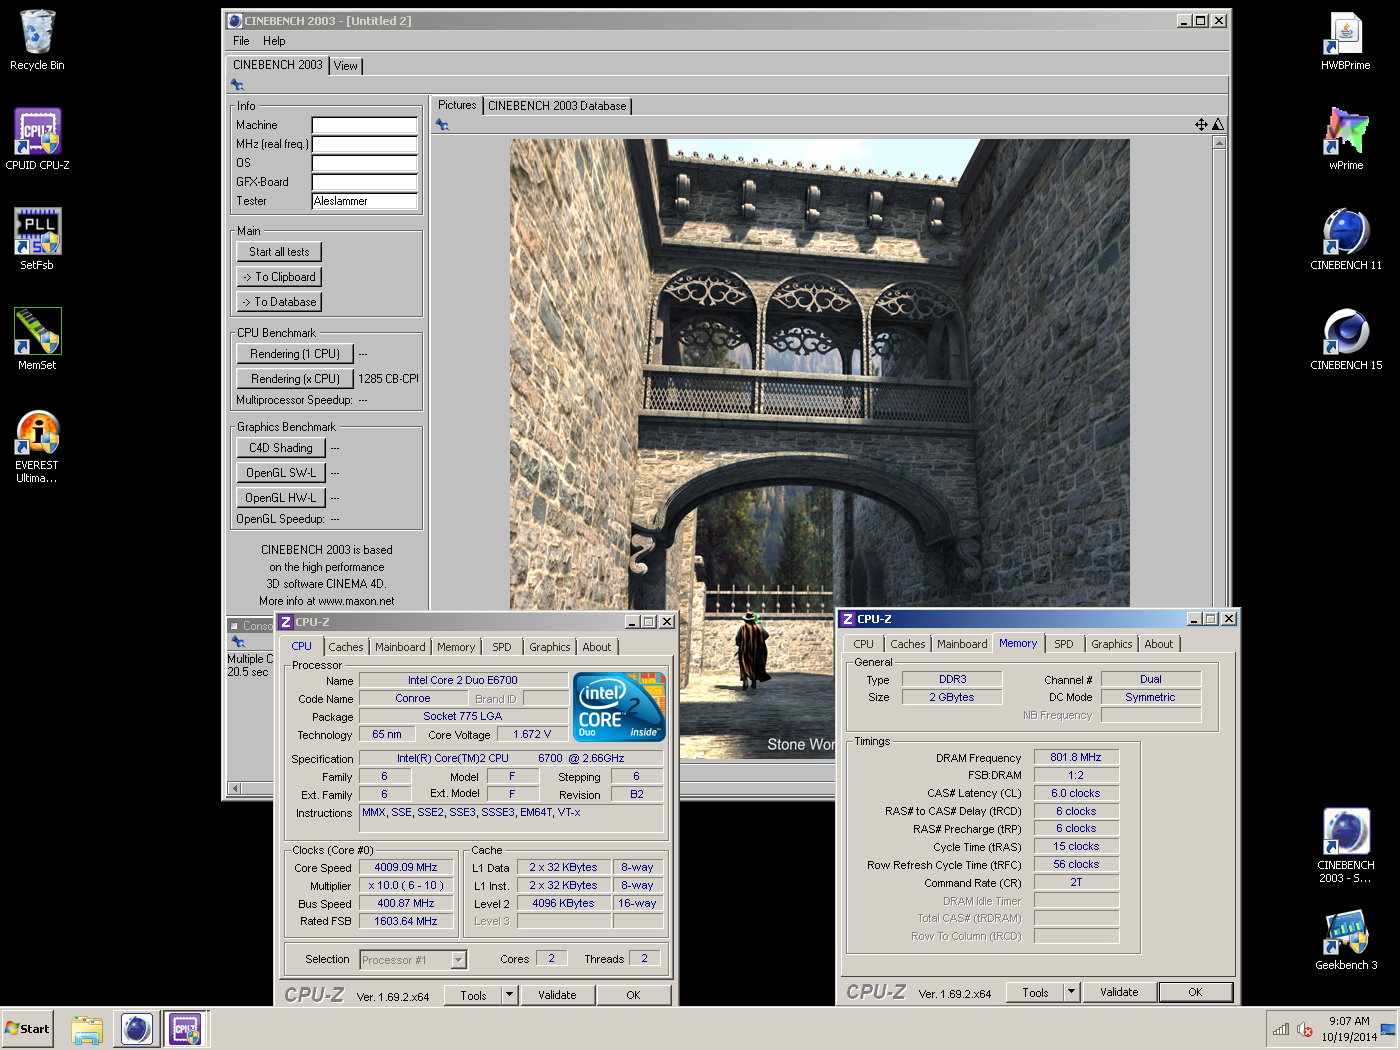
Task: Click the show desktop tray icon
Action: 1388,1029
